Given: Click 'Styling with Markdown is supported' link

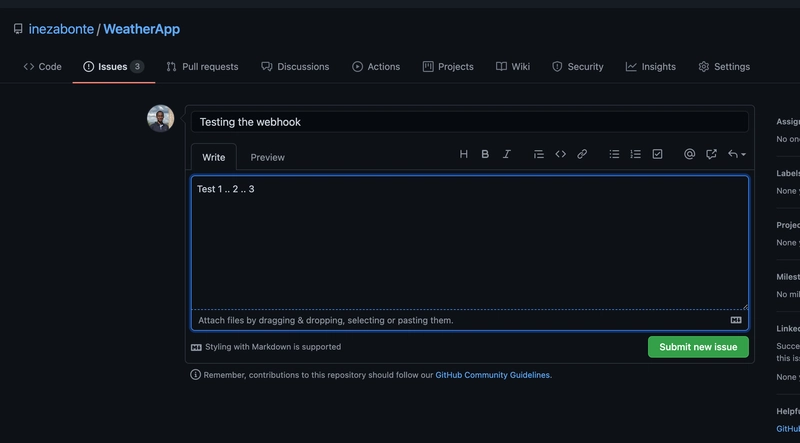Looking at the screenshot, I should [273, 347].
